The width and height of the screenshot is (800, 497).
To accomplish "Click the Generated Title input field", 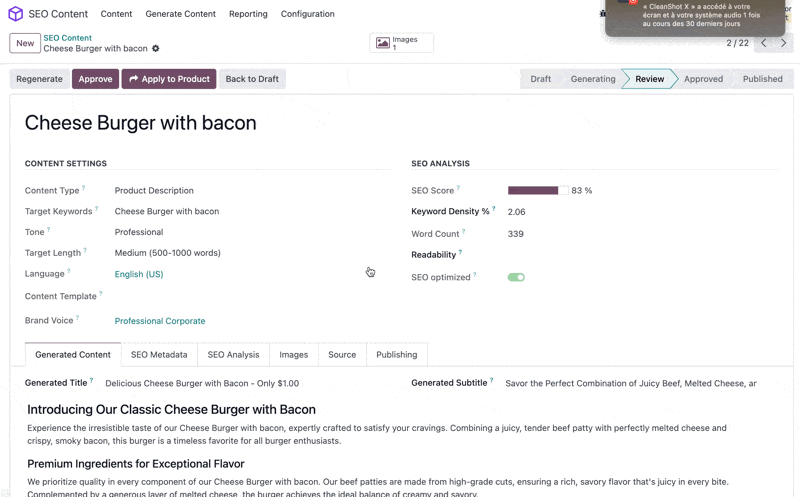I will click(250, 383).
